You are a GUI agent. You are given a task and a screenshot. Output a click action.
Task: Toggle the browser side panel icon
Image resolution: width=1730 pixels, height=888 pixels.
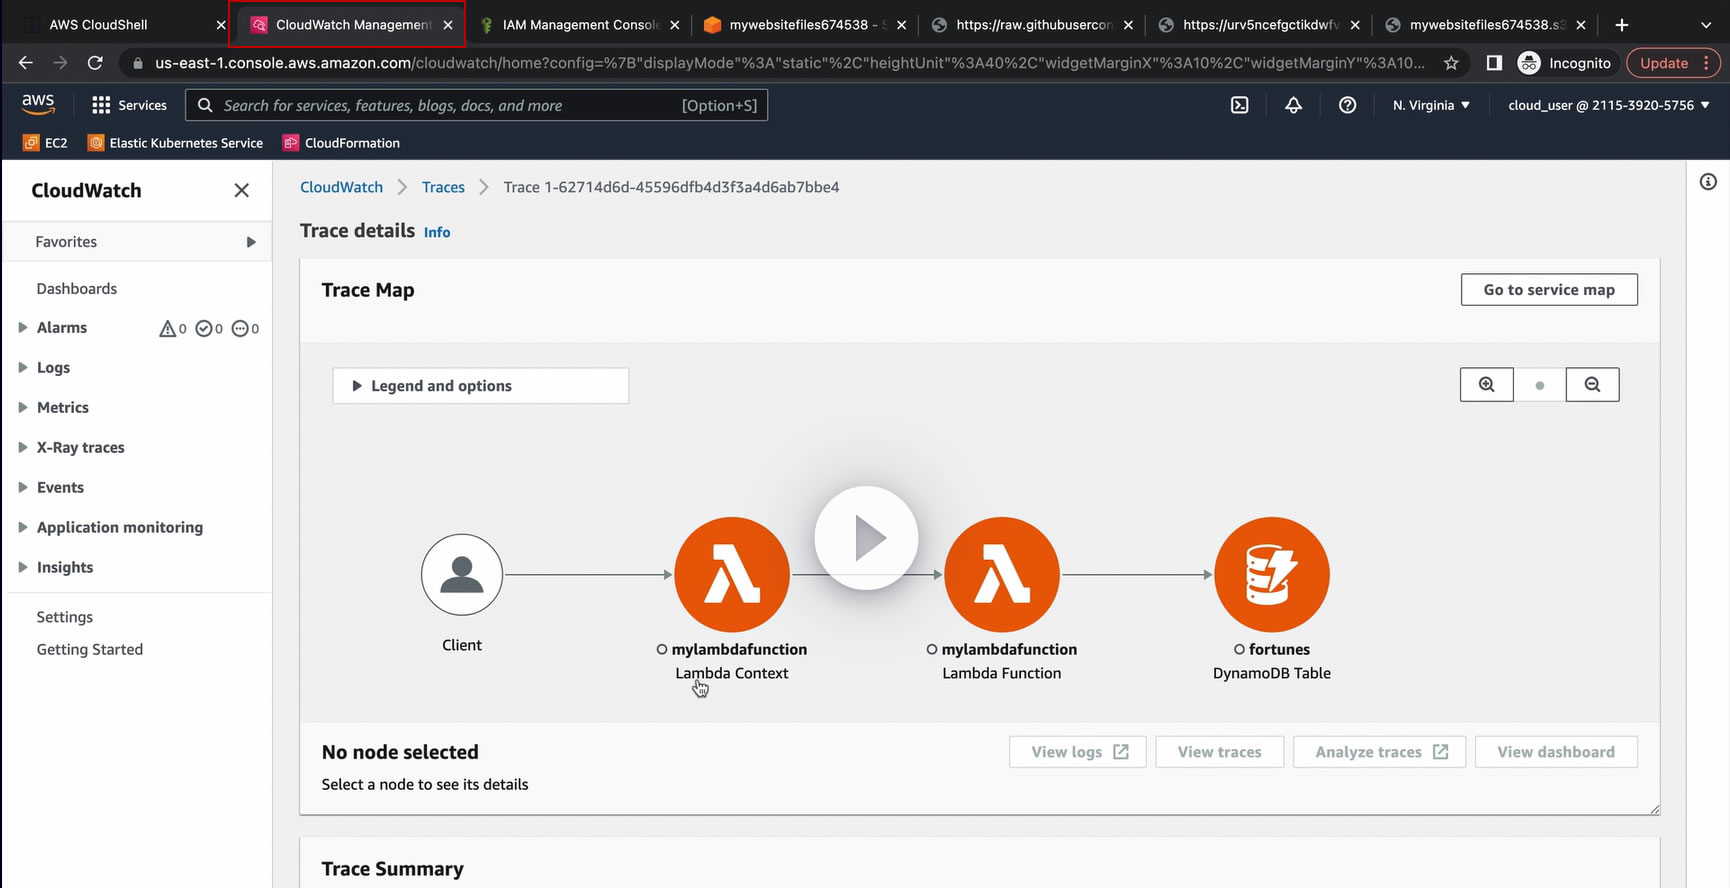(1494, 63)
